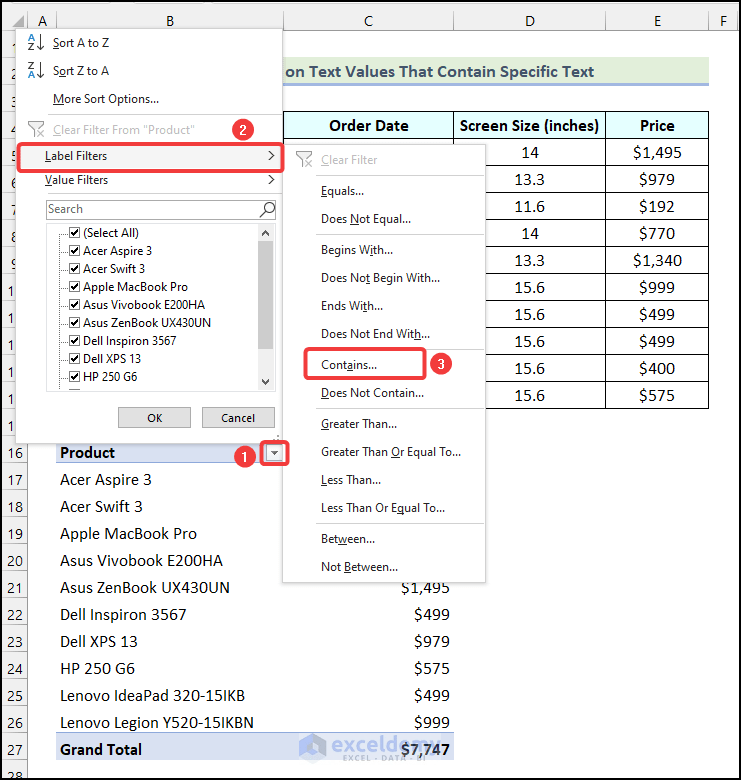The height and width of the screenshot is (780, 741).
Task: Click the select-all corner triangle of the sheet
Action: [x=18, y=21]
